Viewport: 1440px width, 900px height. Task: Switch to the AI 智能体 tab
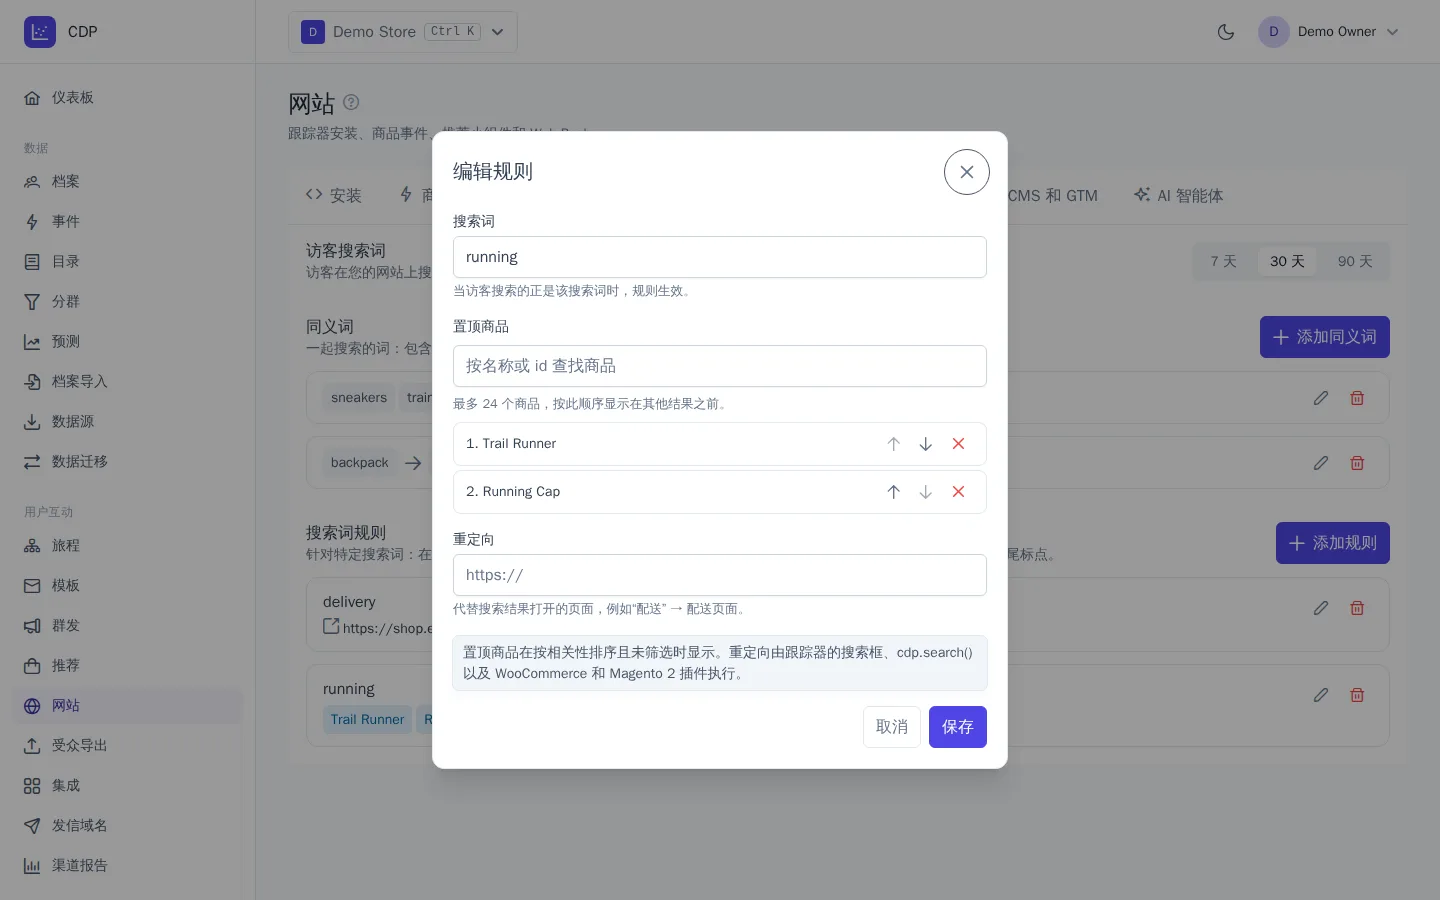[1178, 195]
